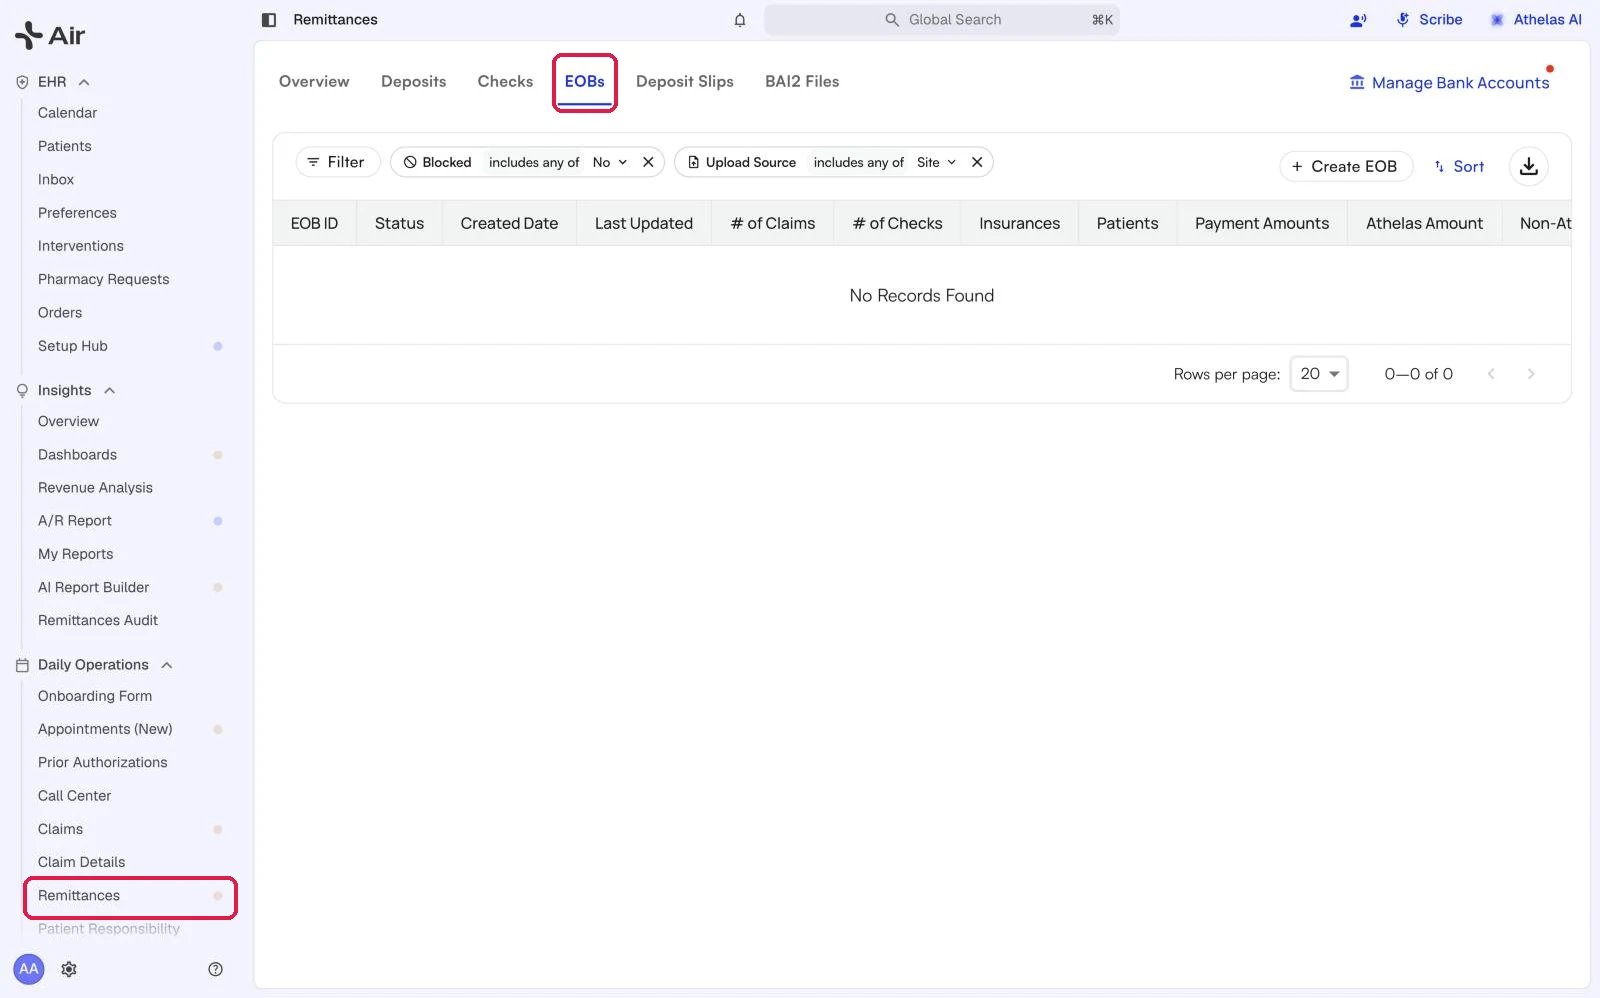This screenshot has width=1600, height=998.
Task: Open Manage Bank Accounts link
Action: [x=1450, y=83]
